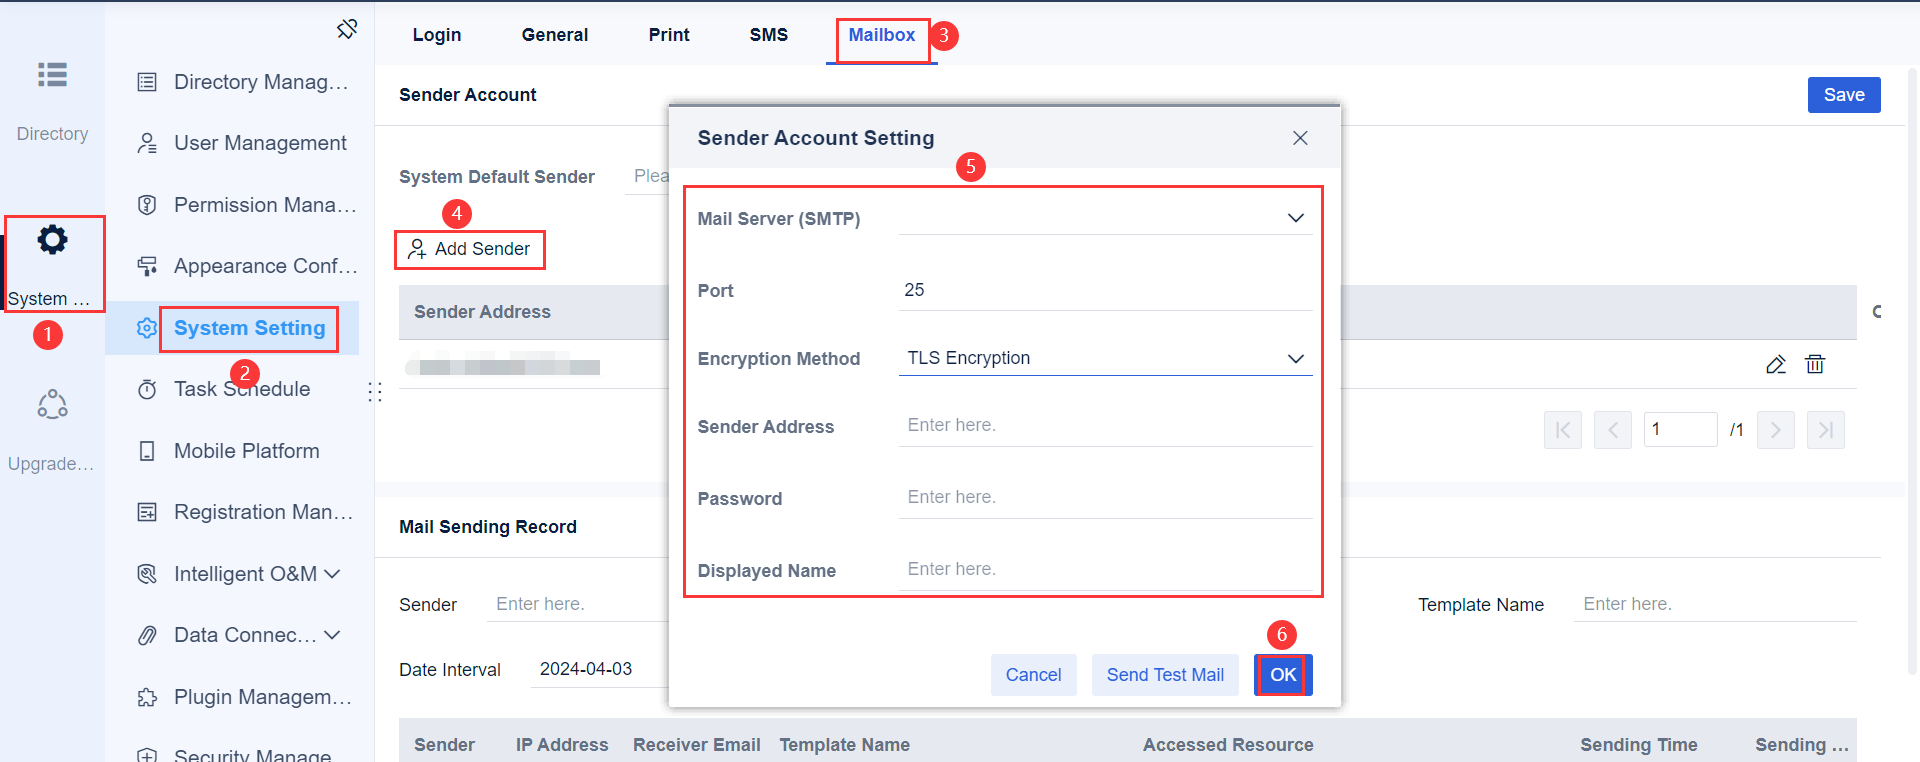Click the unpin icon above the menu
This screenshot has width=1920, height=762.
(x=347, y=29)
